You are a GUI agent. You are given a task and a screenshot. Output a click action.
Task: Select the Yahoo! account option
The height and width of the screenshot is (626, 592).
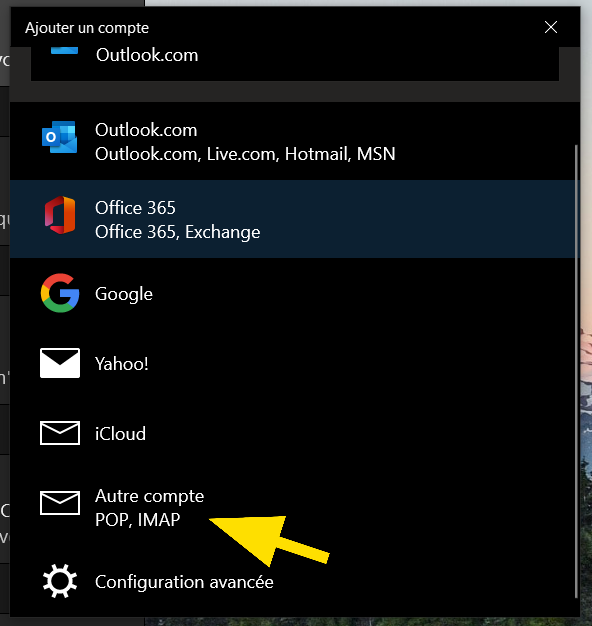click(x=295, y=363)
